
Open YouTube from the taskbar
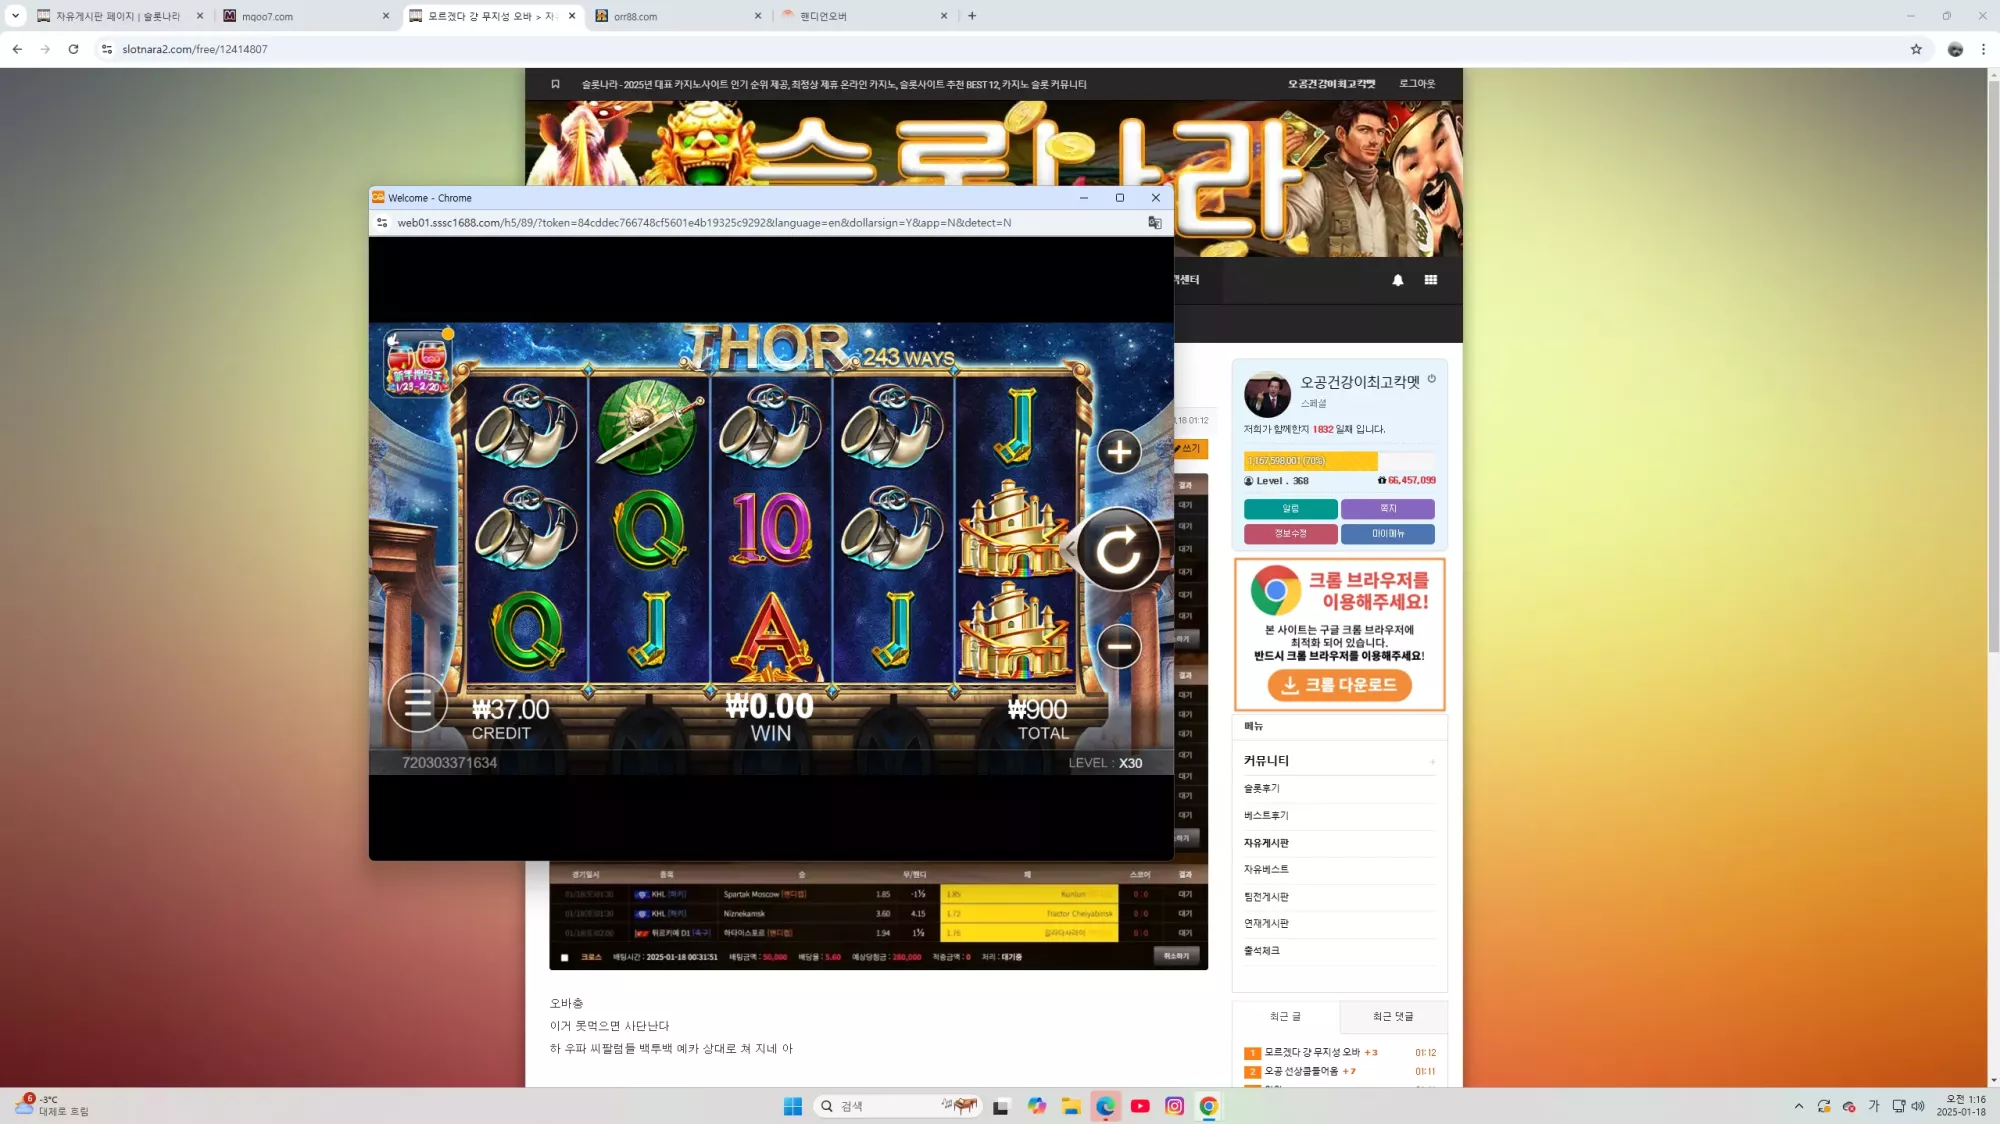coord(1140,1106)
